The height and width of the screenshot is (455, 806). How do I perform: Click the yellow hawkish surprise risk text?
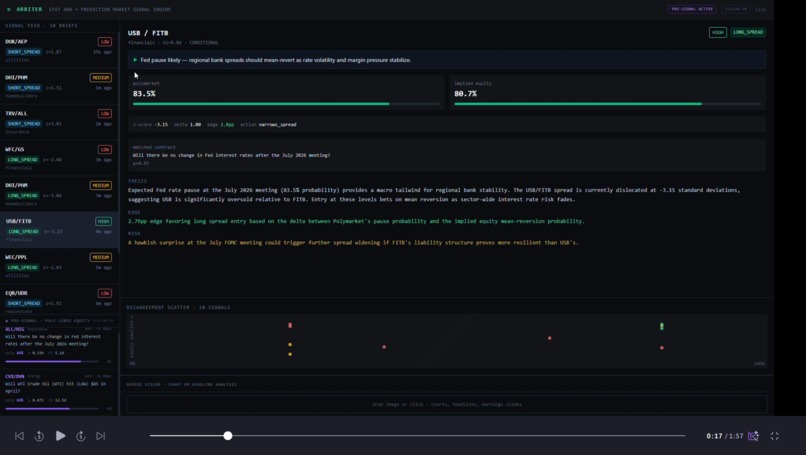click(x=353, y=243)
